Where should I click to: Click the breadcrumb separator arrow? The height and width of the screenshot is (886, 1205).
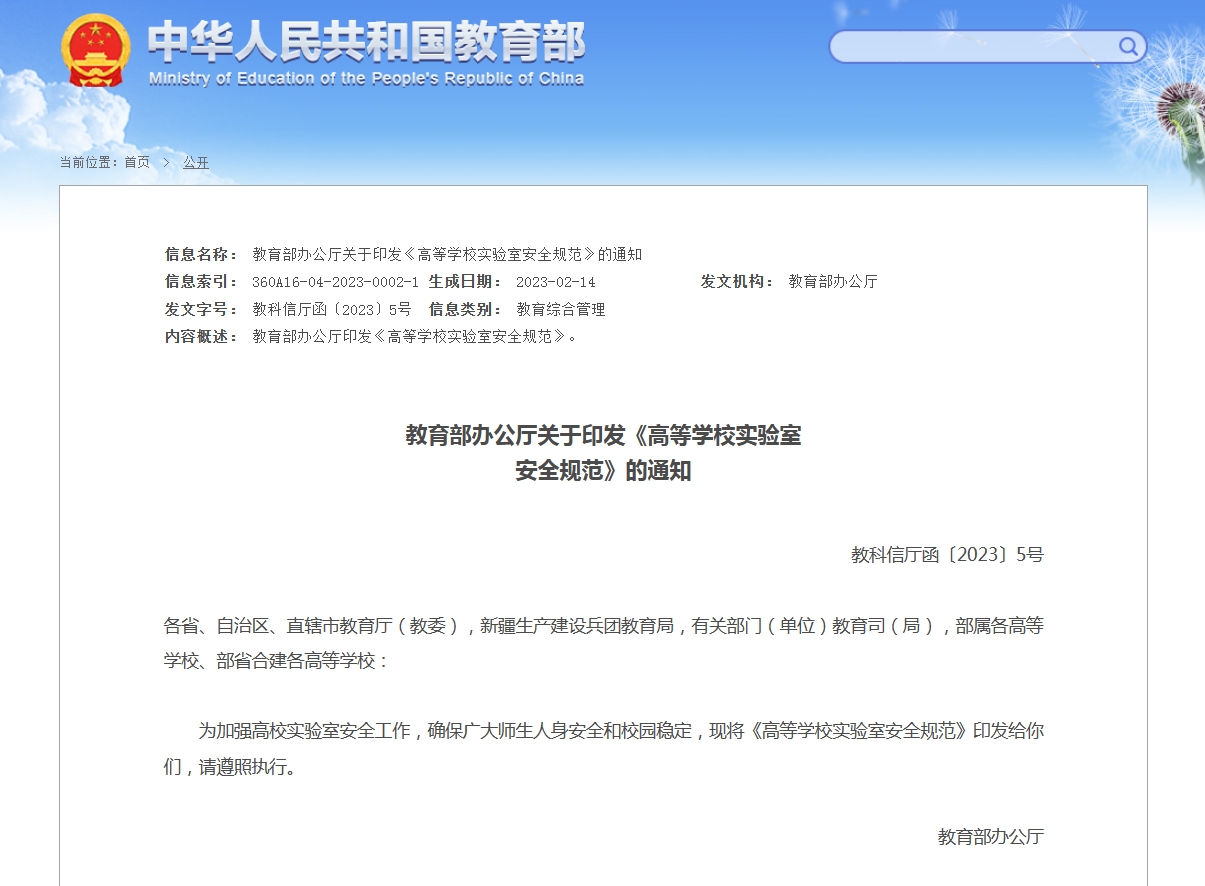[x=164, y=162]
